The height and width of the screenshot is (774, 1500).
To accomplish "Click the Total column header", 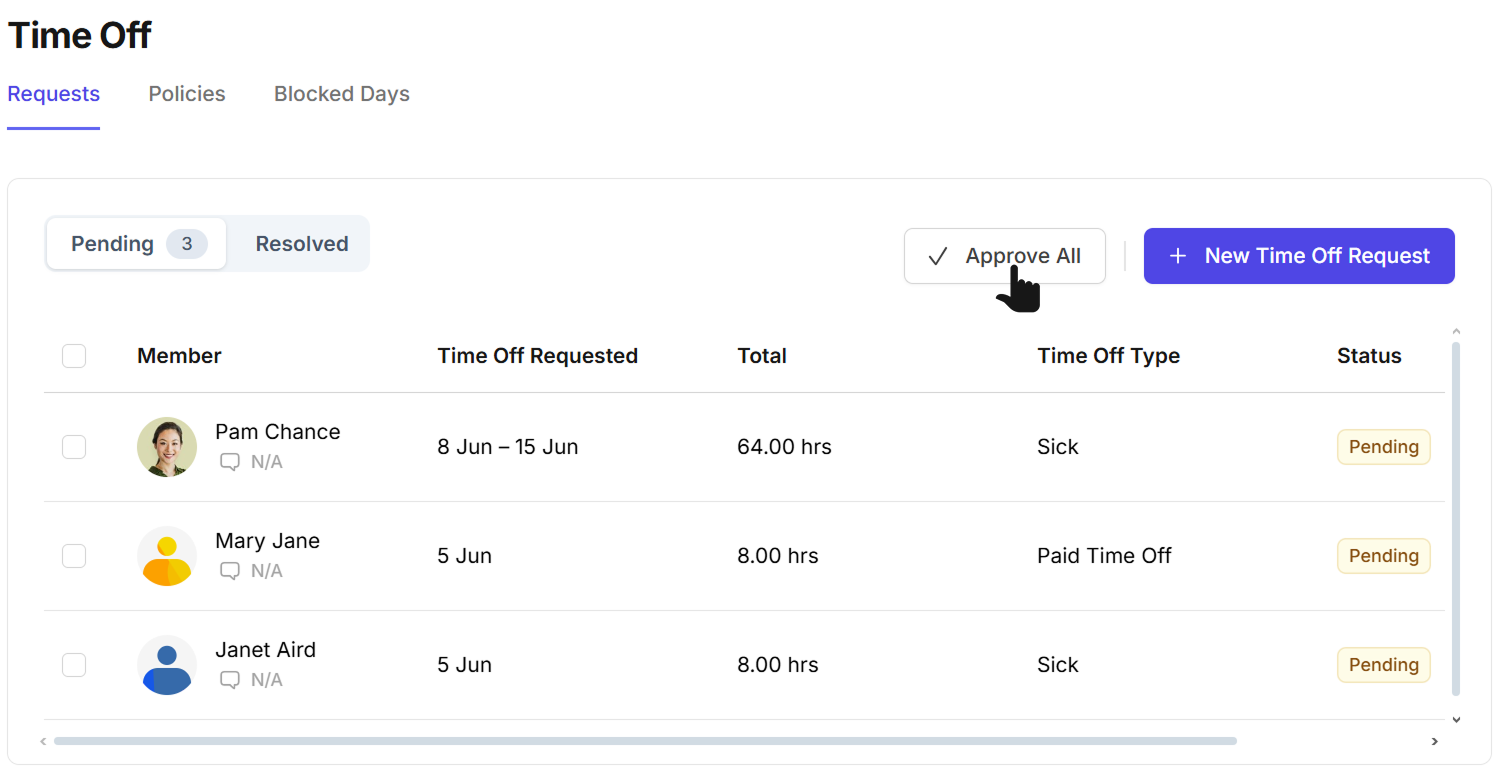I will (762, 356).
